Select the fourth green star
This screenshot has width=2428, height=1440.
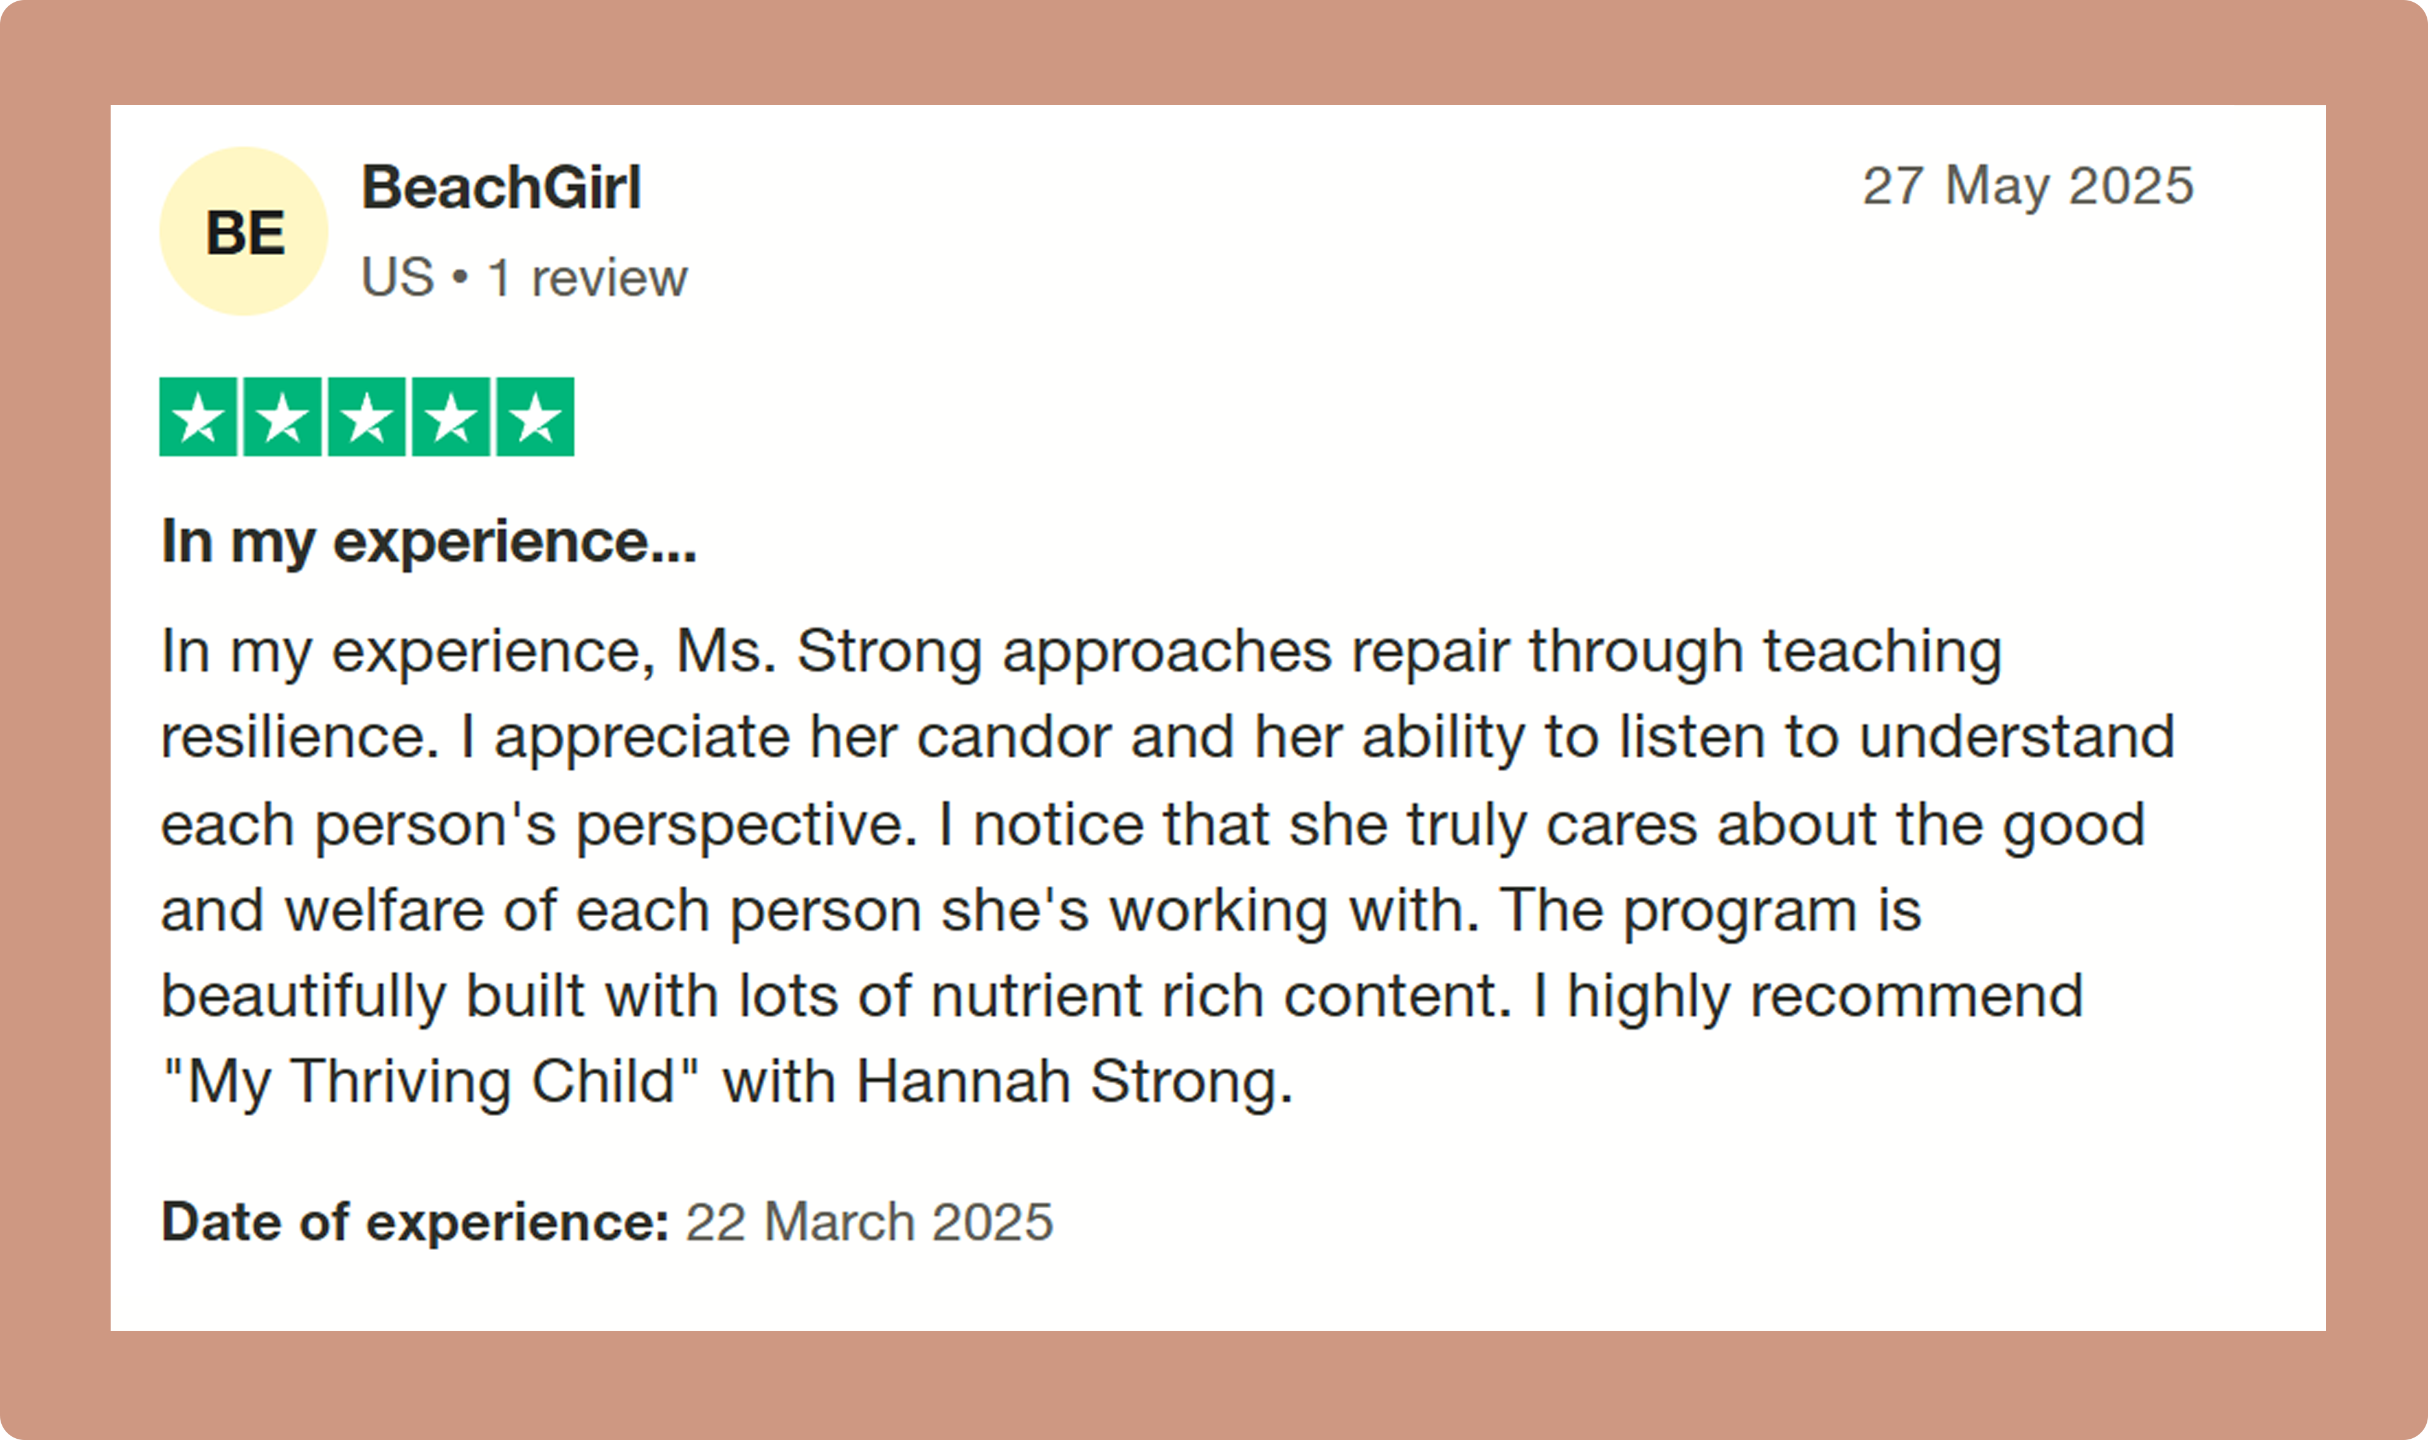point(451,417)
